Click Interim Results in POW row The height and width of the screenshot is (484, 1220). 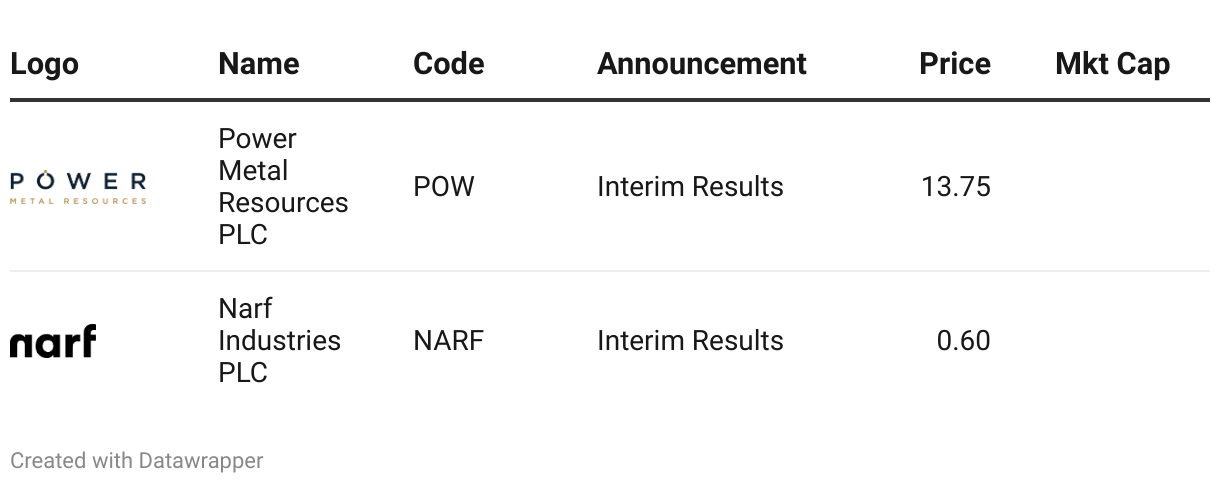pyautogui.click(x=690, y=187)
